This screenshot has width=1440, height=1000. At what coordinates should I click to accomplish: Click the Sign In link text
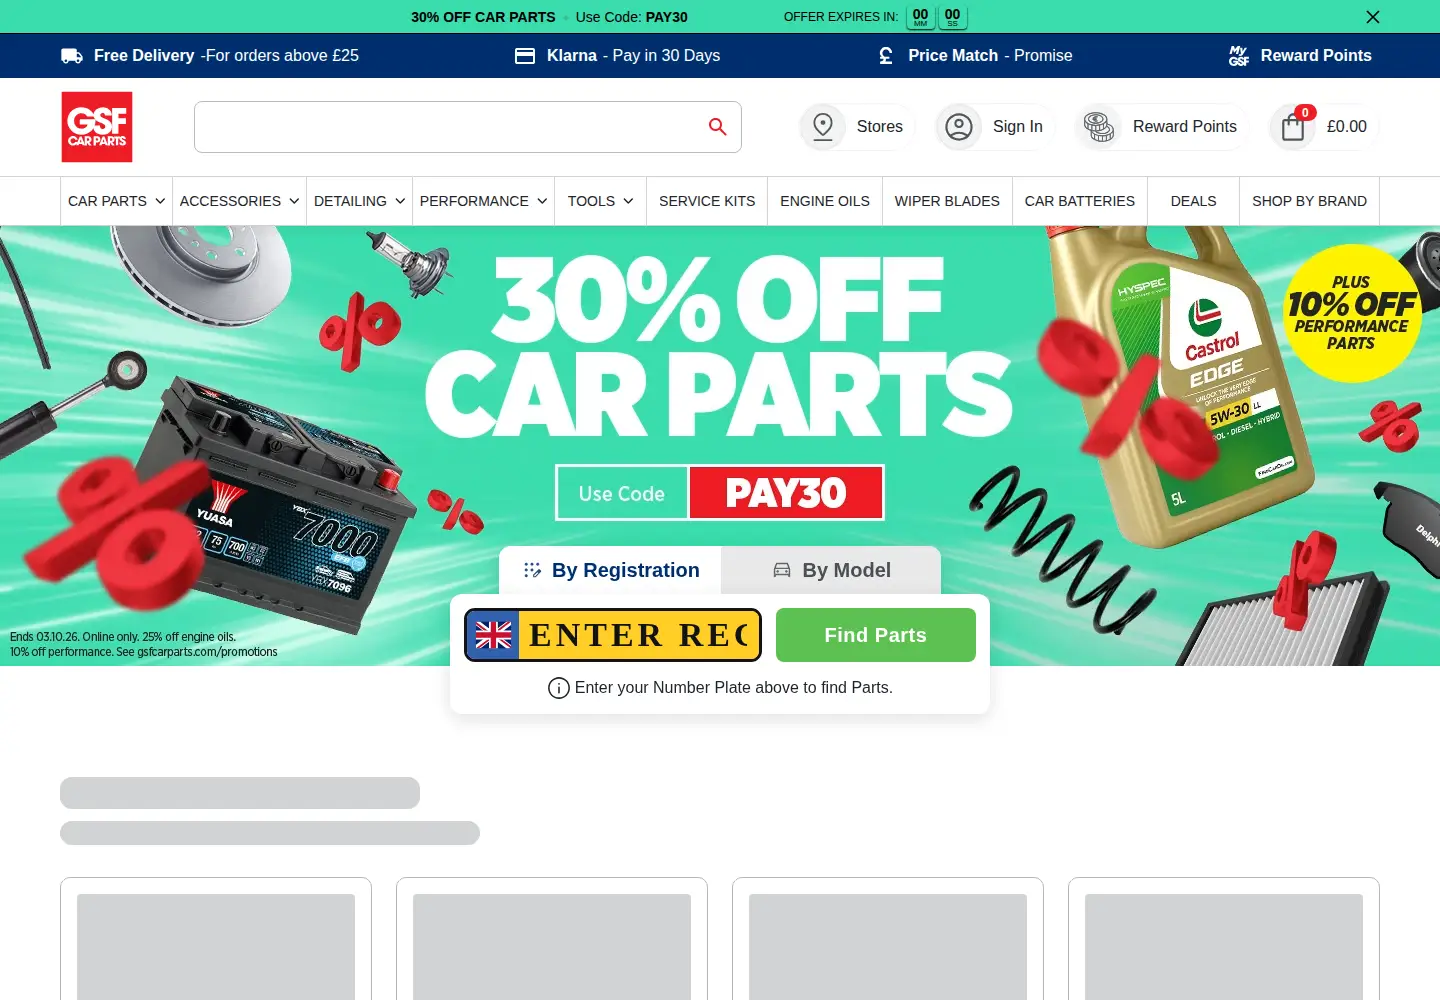click(x=1018, y=127)
